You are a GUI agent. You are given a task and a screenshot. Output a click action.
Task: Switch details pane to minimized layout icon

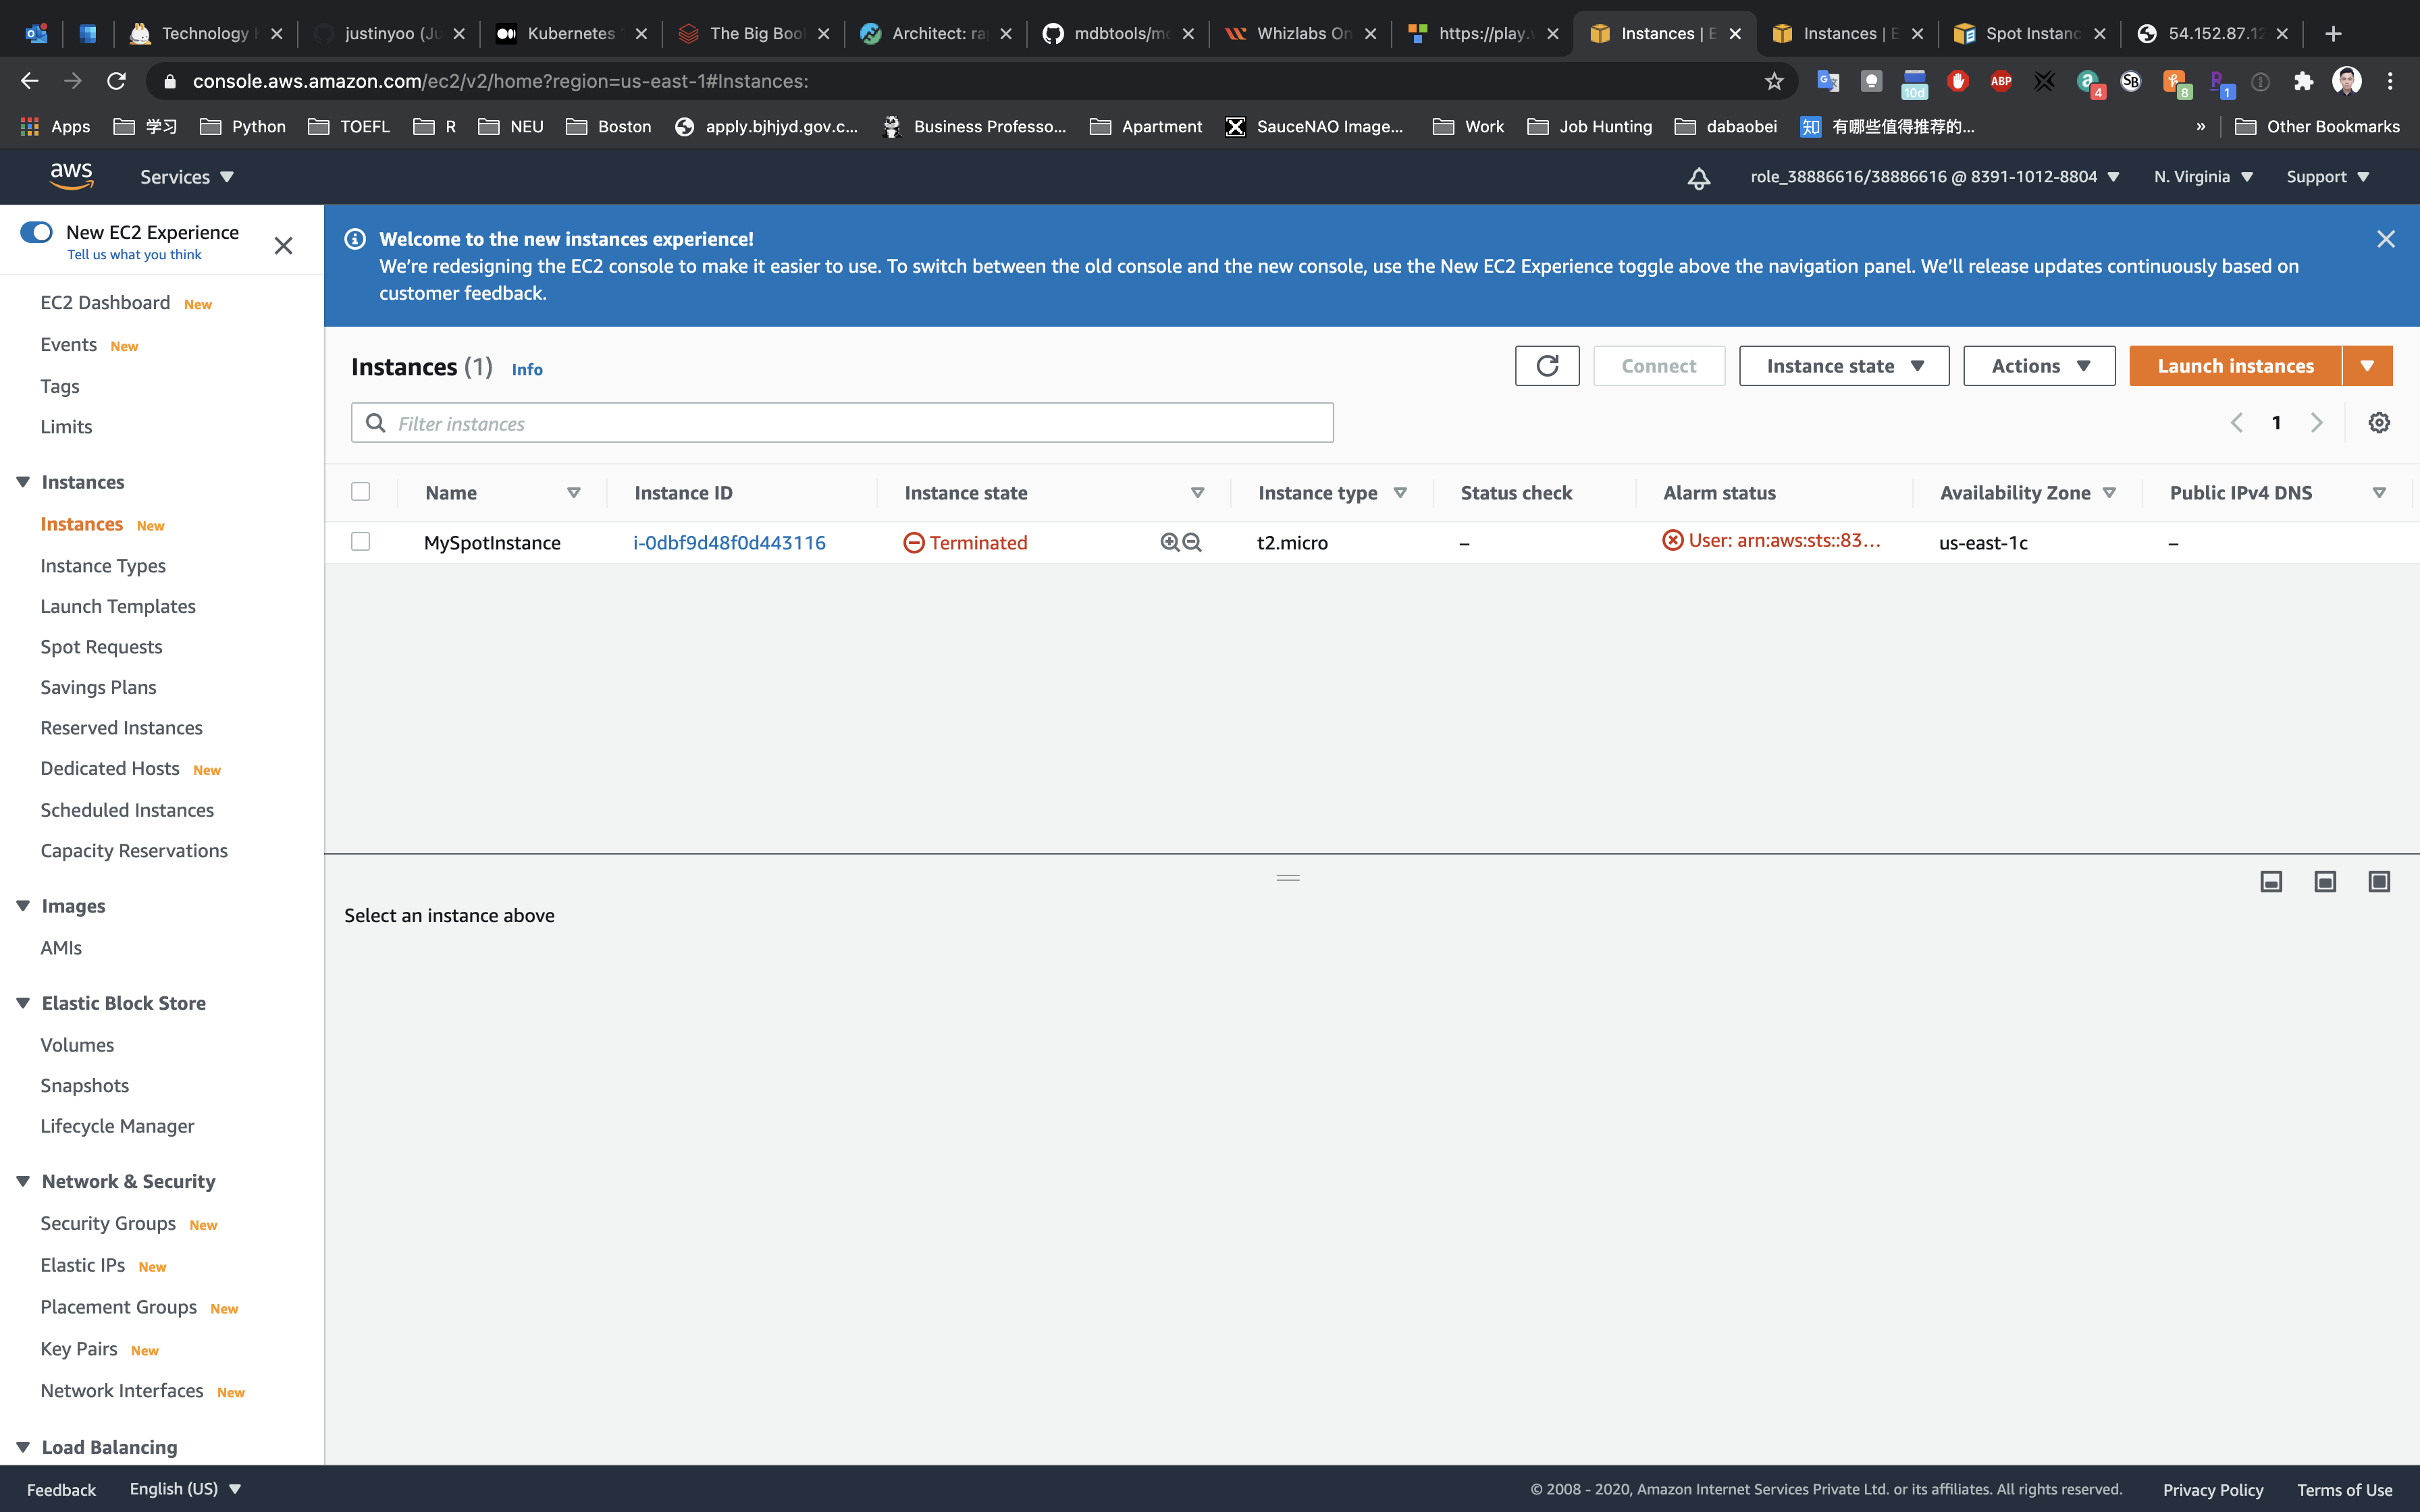(x=2271, y=881)
